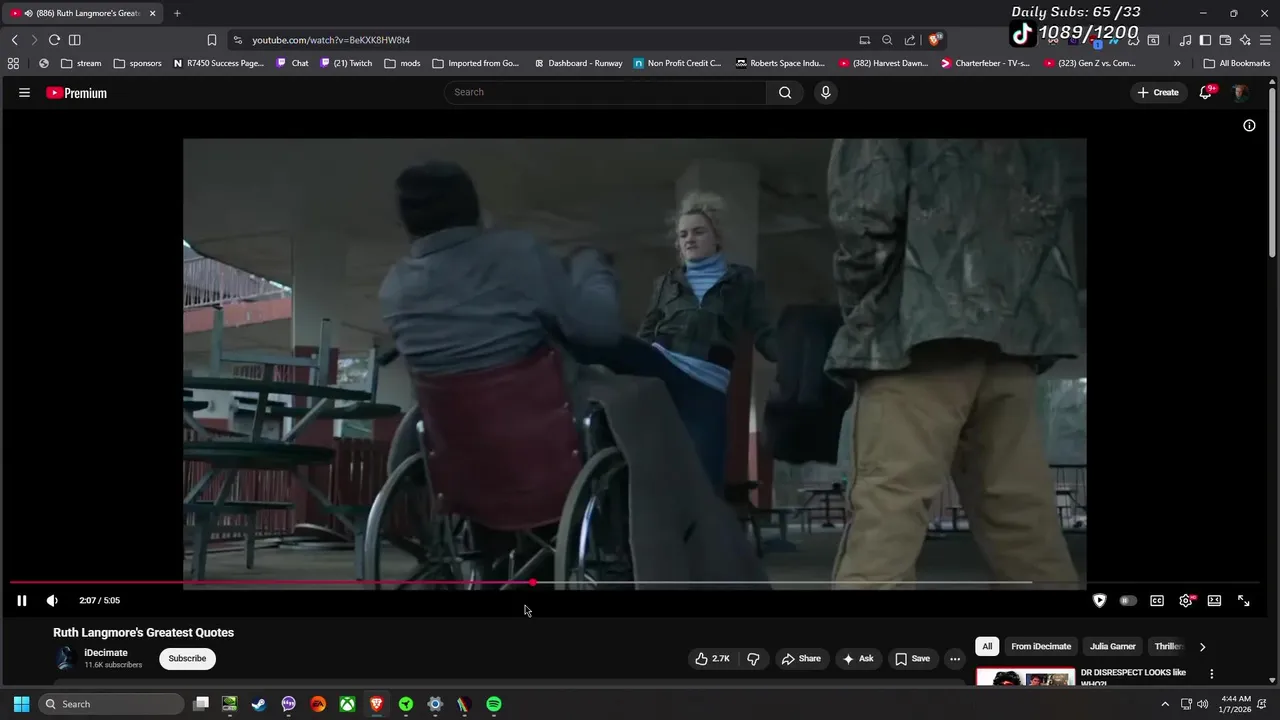Toggle the browser split view icon

[75, 40]
